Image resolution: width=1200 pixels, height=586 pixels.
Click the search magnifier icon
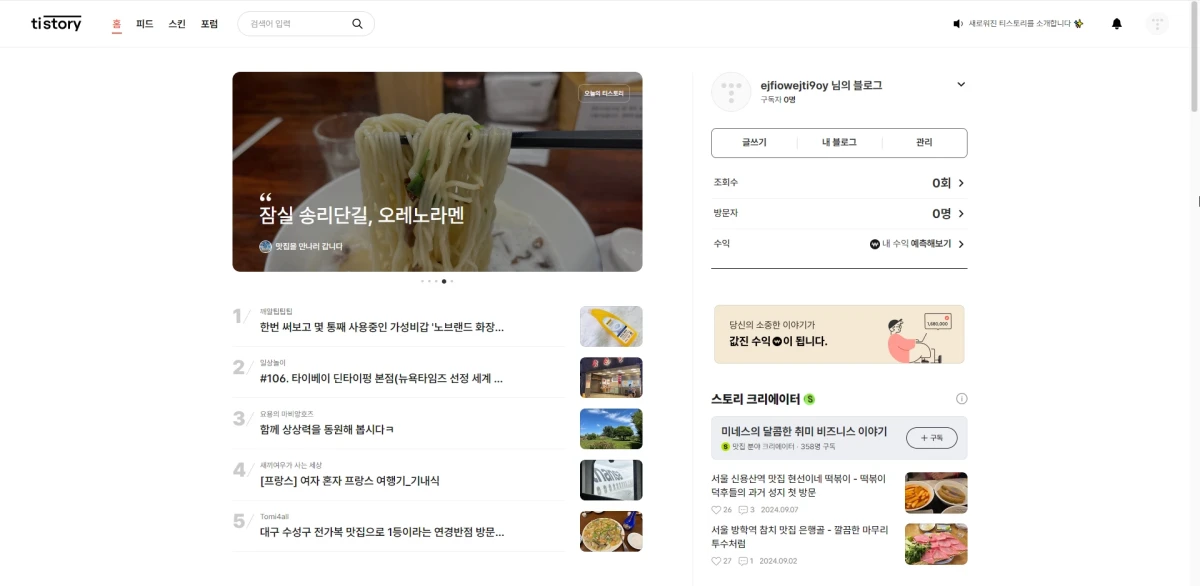[x=357, y=22]
